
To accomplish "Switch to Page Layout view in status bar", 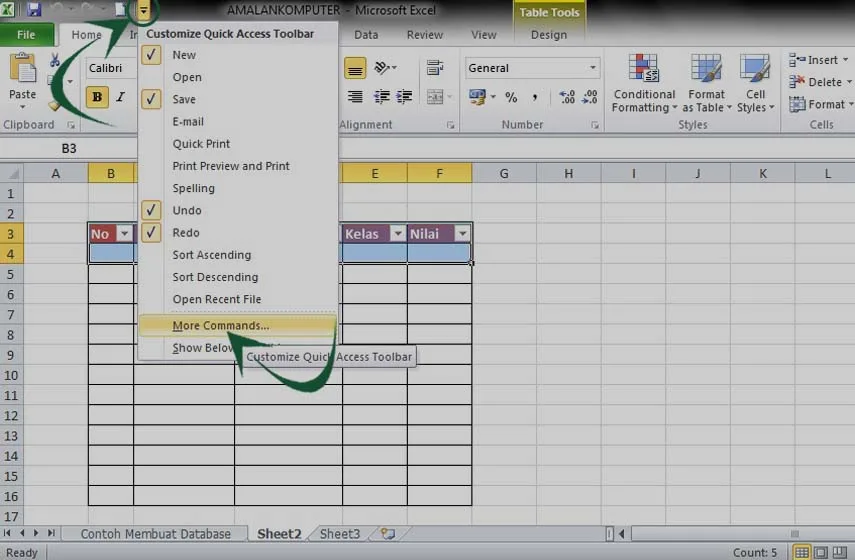I will point(821,552).
